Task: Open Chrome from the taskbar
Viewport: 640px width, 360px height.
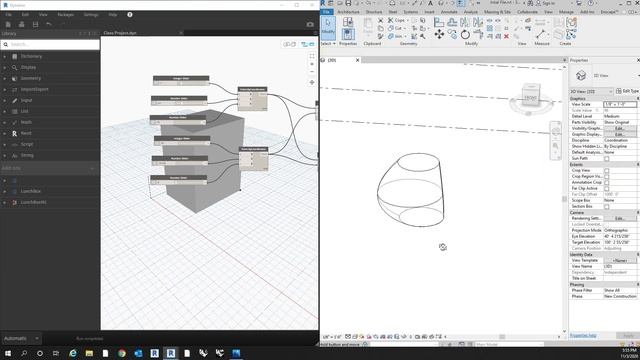Action: tap(122, 353)
